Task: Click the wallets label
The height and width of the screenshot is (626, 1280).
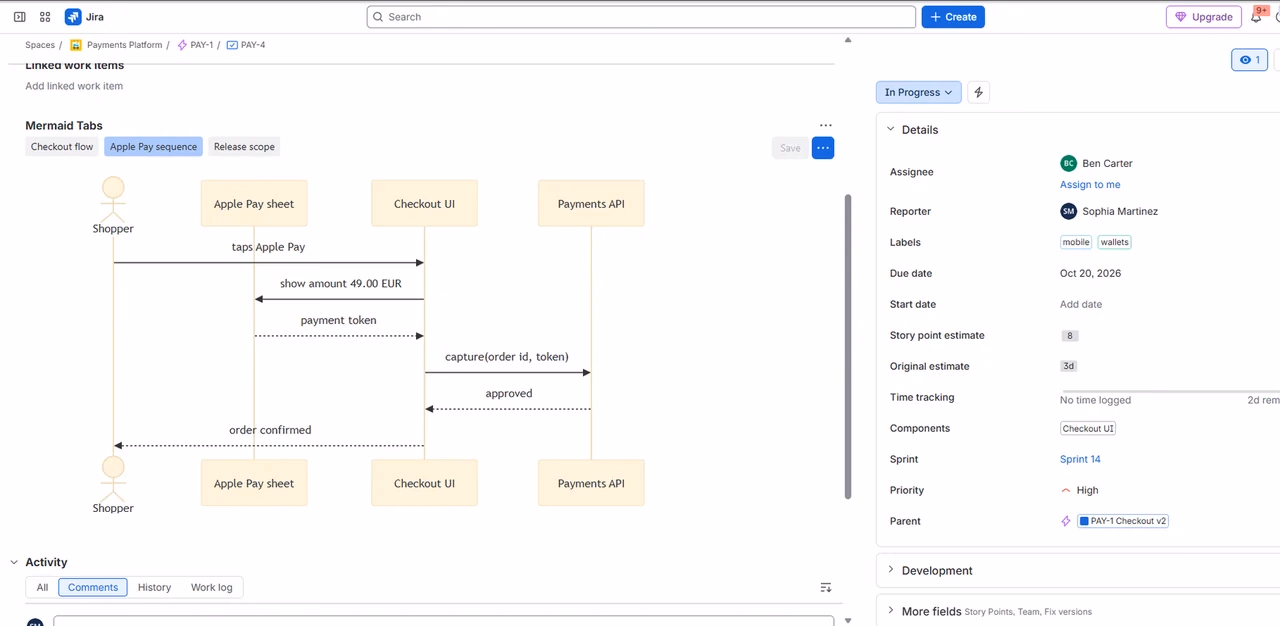Action: 1114,242
